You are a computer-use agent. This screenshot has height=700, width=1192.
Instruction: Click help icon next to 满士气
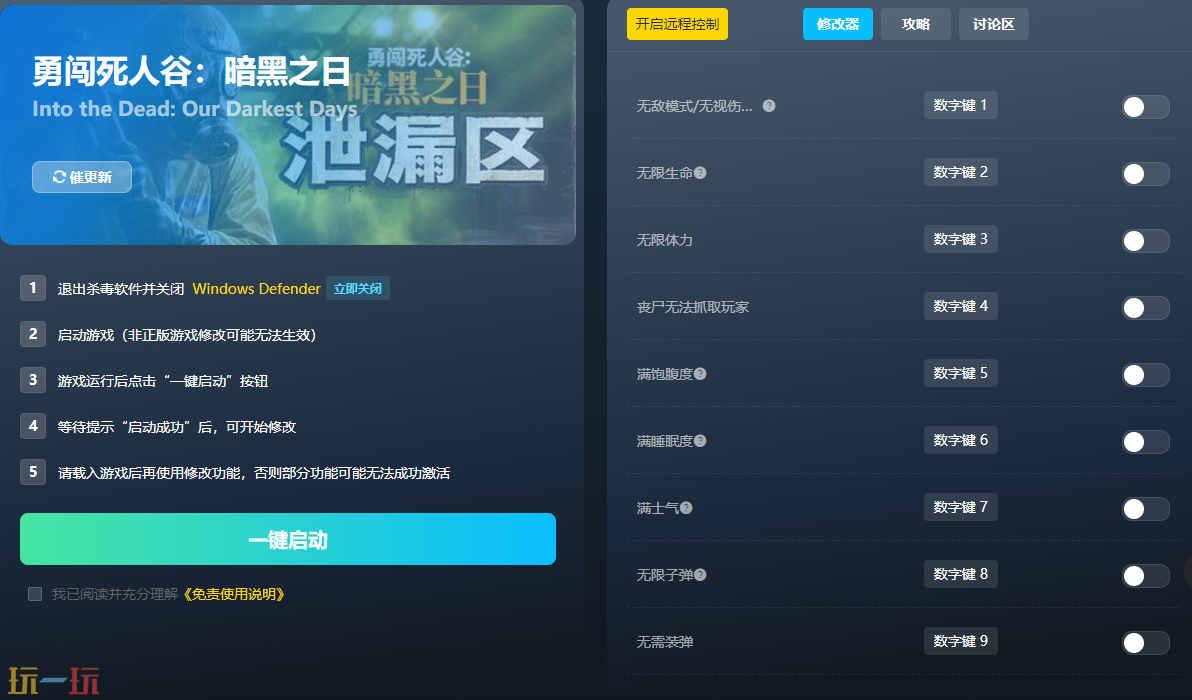(686, 508)
